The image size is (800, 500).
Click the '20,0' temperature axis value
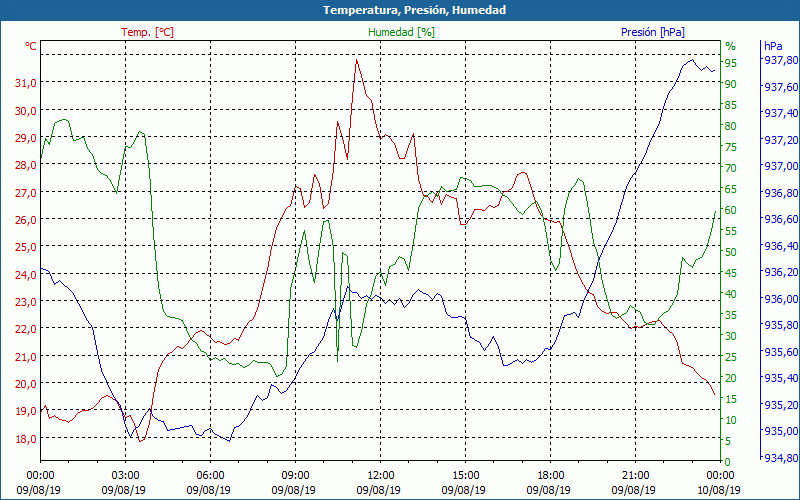point(26,384)
